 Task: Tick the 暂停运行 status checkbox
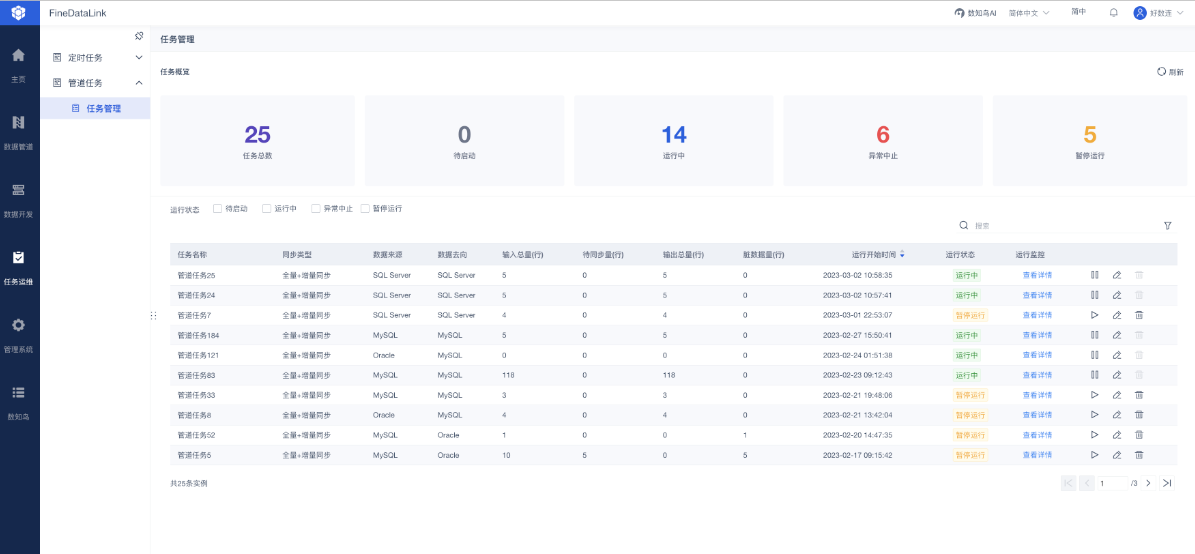coord(365,208)
